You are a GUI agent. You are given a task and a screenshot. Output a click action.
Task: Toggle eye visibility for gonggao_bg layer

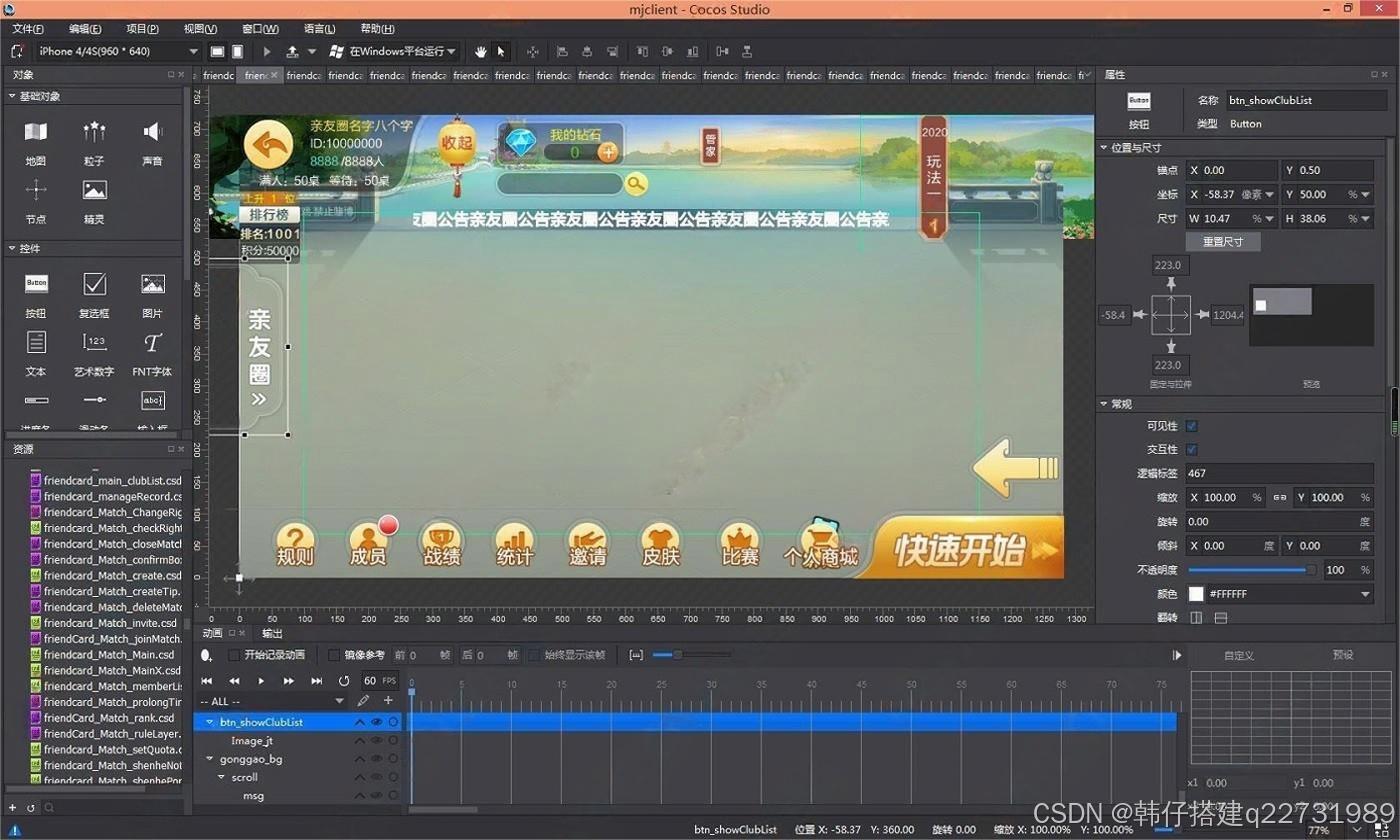tap(377, 759)
